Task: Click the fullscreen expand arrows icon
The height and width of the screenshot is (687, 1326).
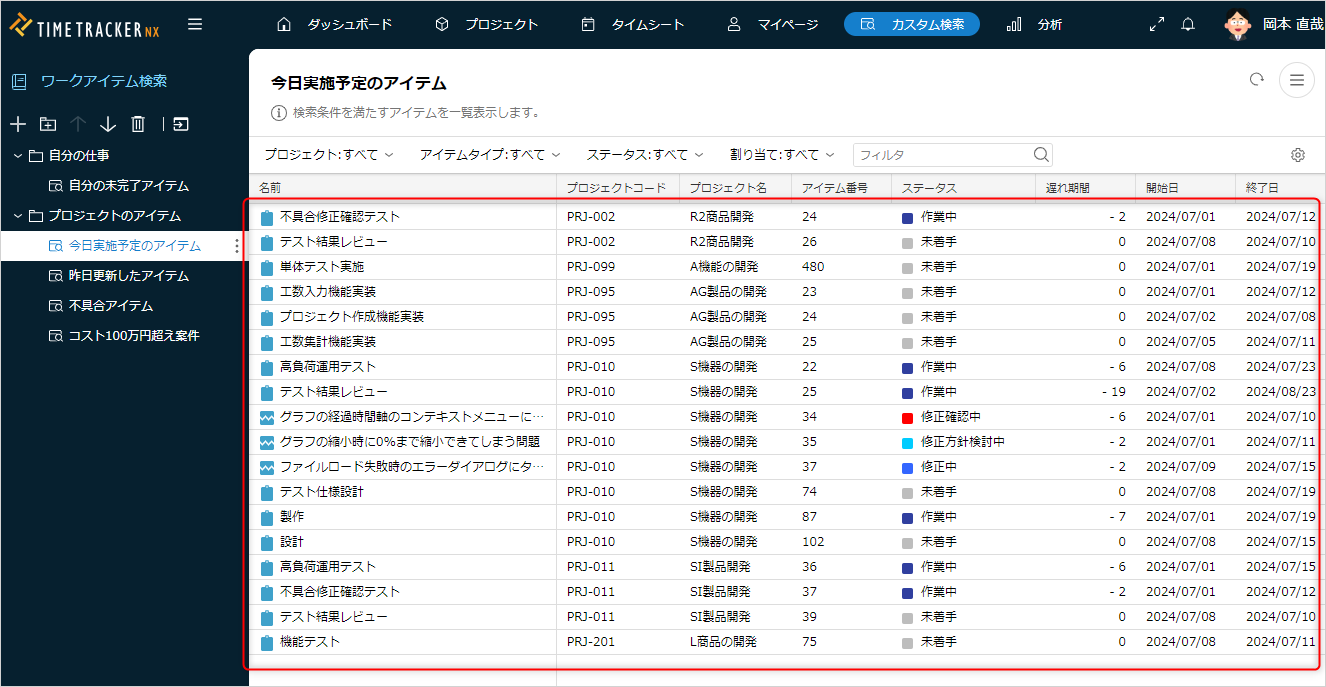Action: (1157, 24)
